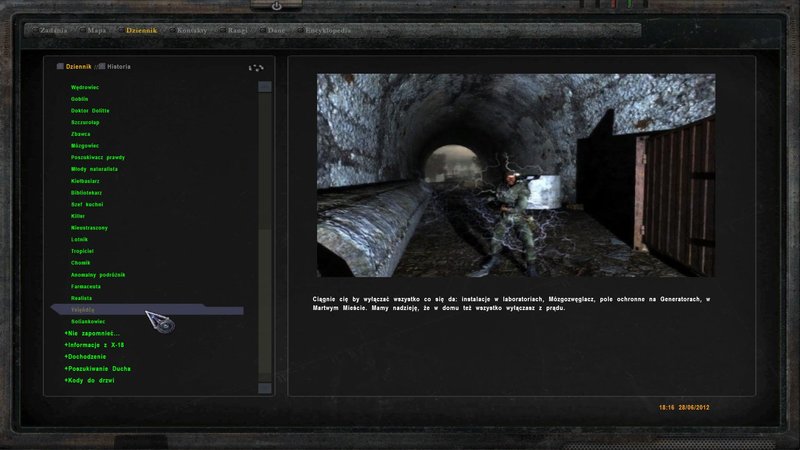Image resolution: width=800 pixels, height=450 pixels.
Task: Open the Dane tab
Action: [276, 31]
